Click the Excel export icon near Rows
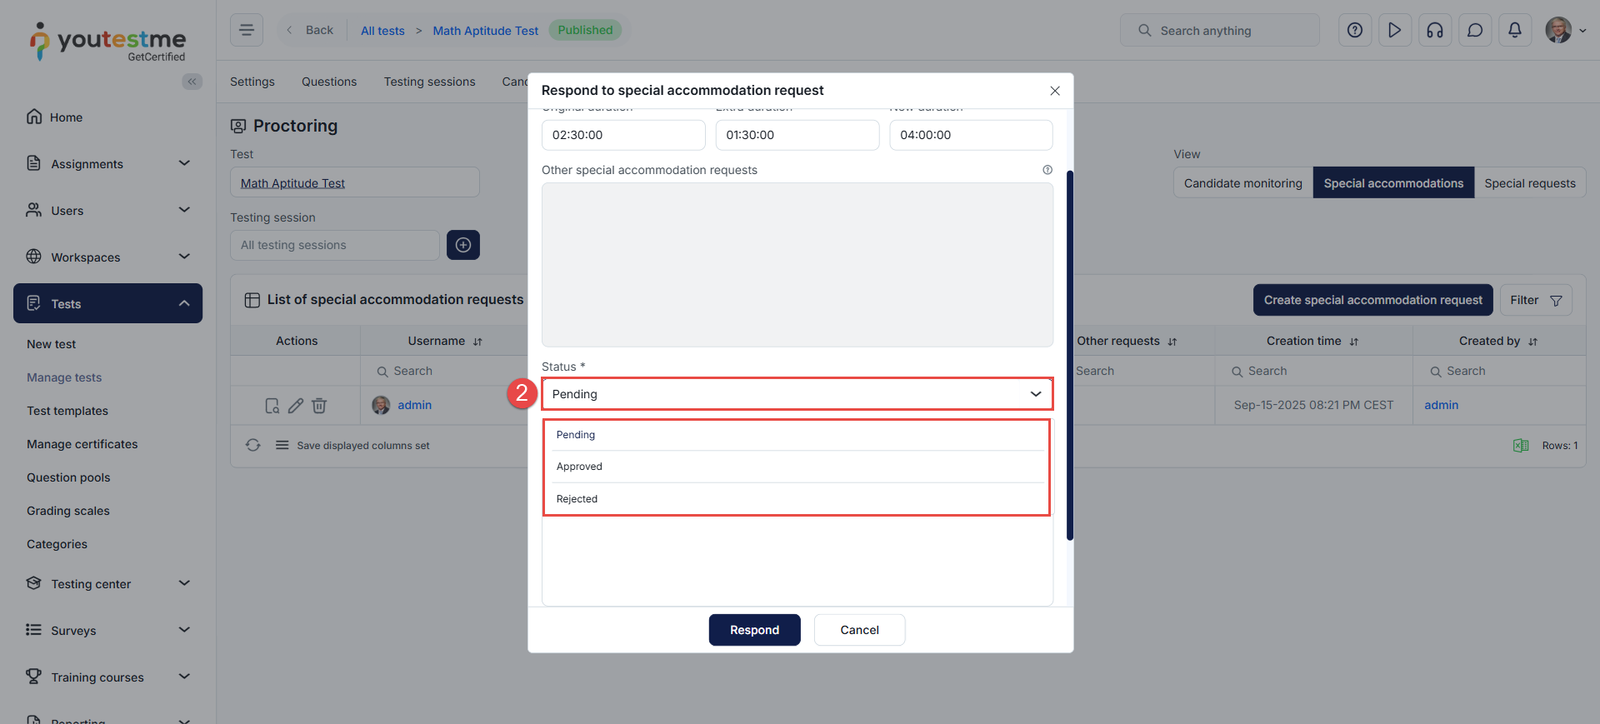The image size is (1600, 724). 1520,446
